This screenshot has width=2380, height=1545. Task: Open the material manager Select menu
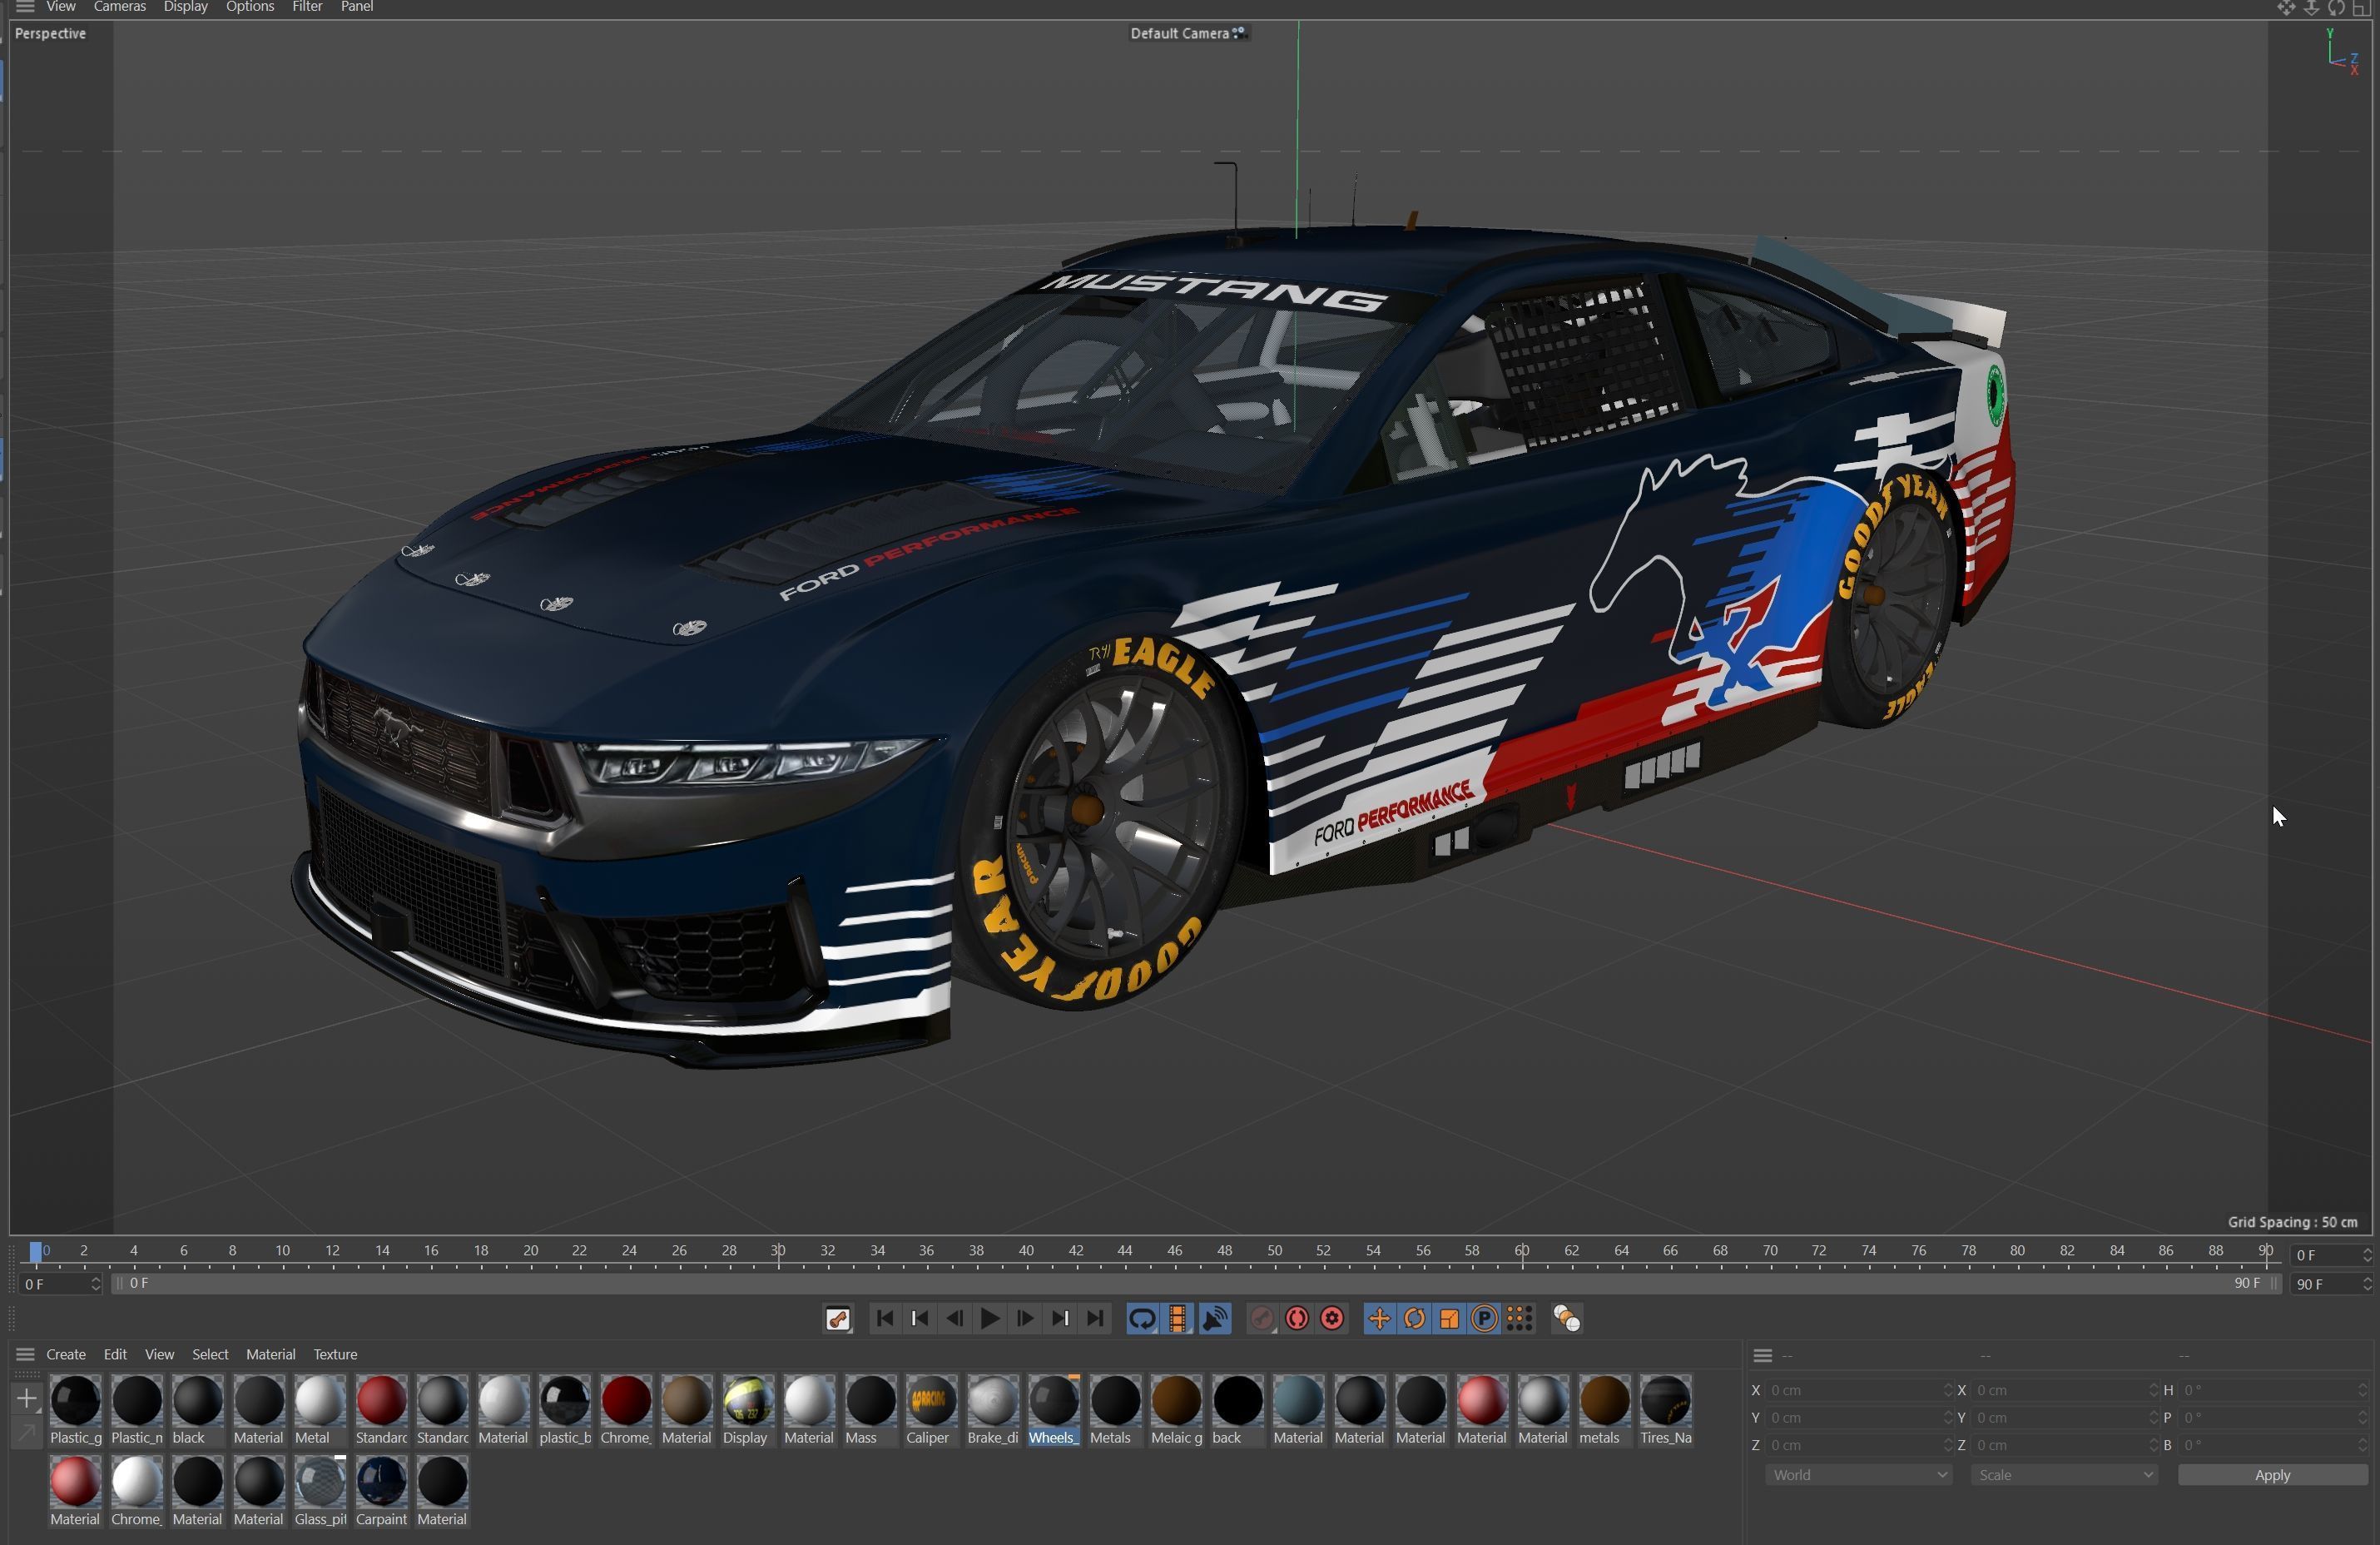[x=210, y=1354]
